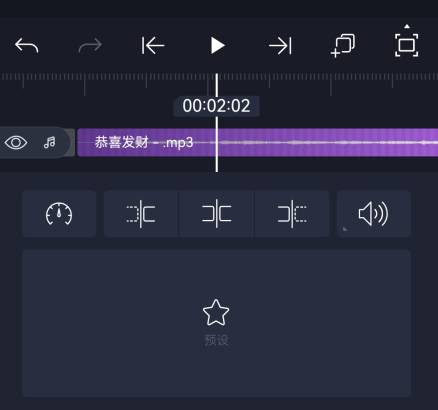Jump to the next edit point
Viewport: 438px width, 410px height.
(x=280, y=45)
